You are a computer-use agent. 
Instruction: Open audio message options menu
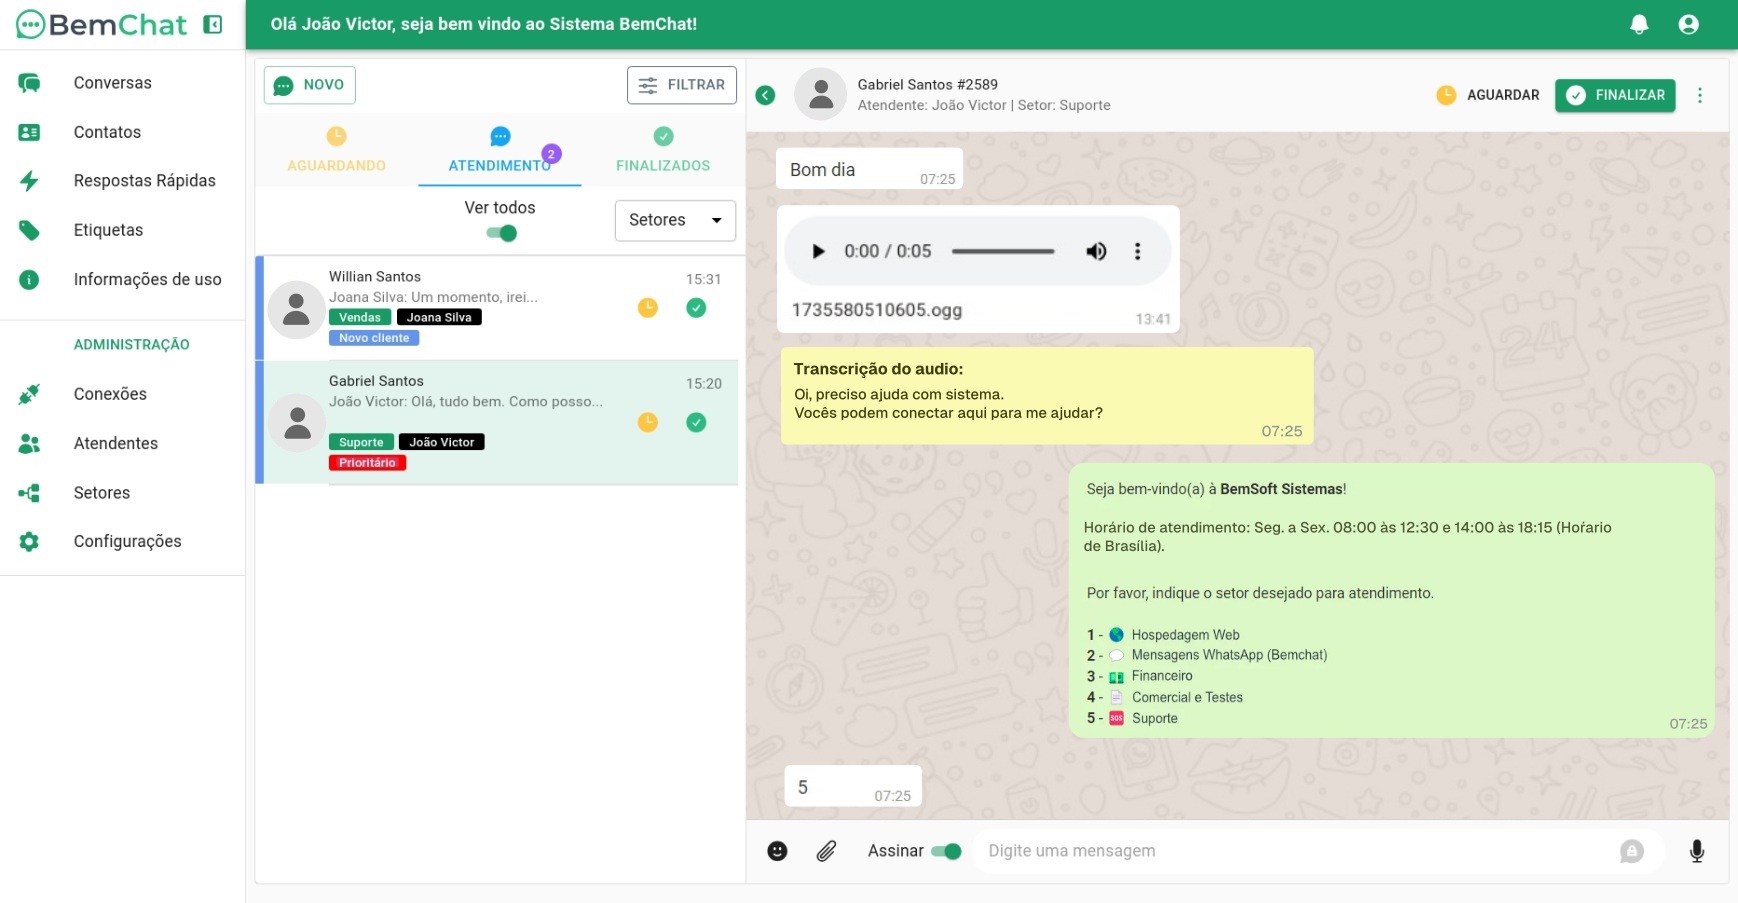coord(1137,251)
